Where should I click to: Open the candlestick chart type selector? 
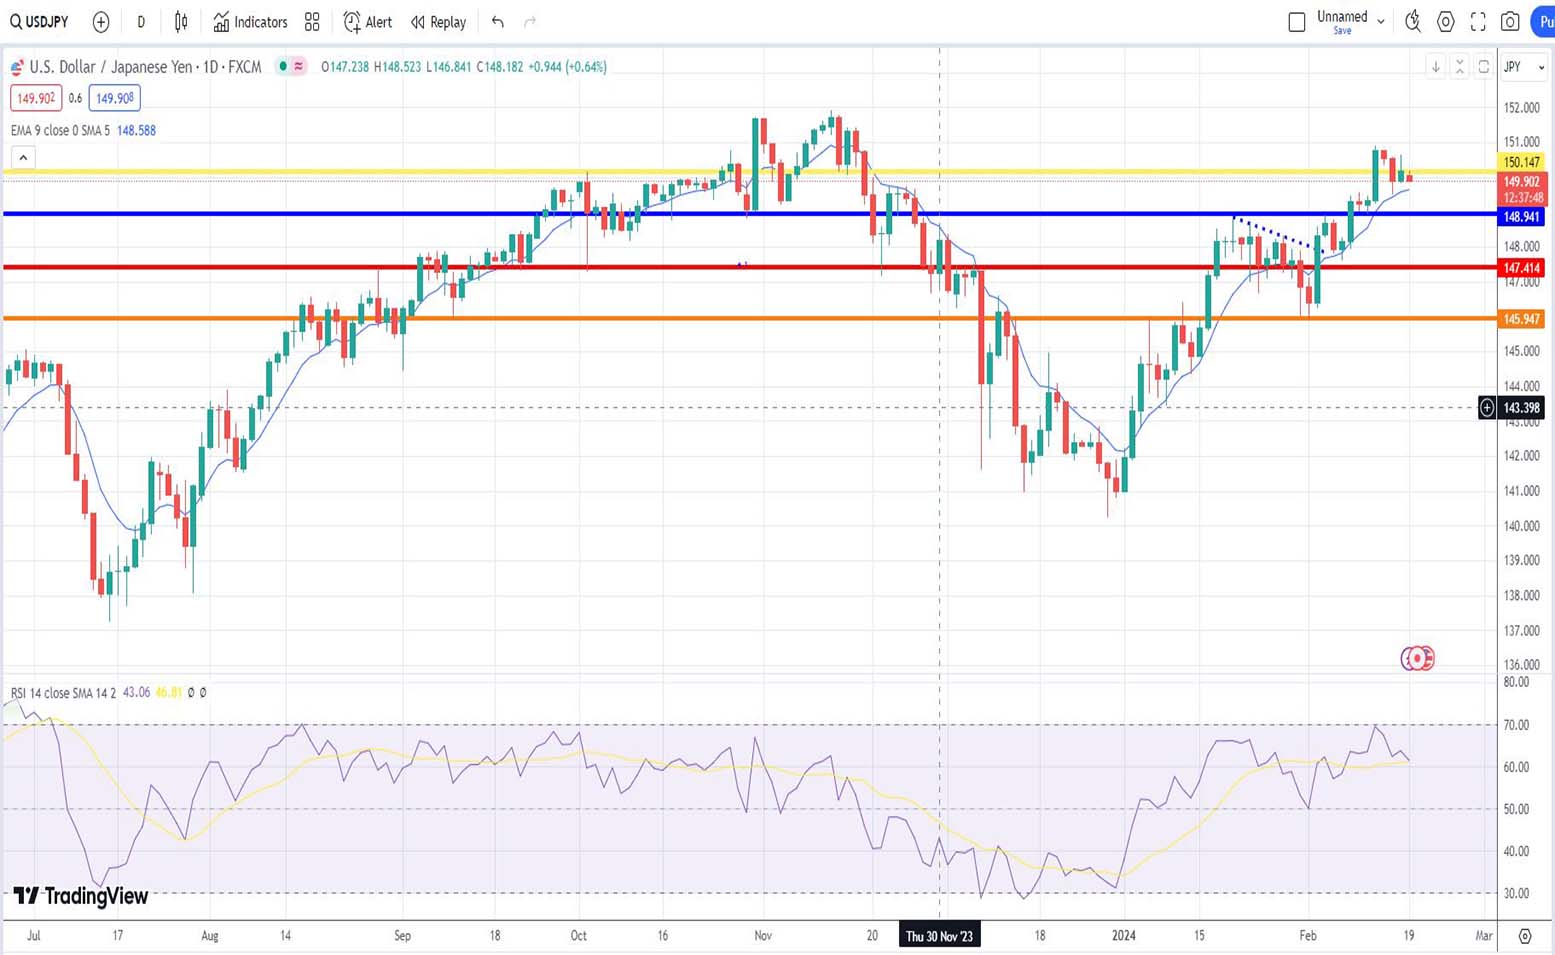pyautogui.click(x=181, y=22)
